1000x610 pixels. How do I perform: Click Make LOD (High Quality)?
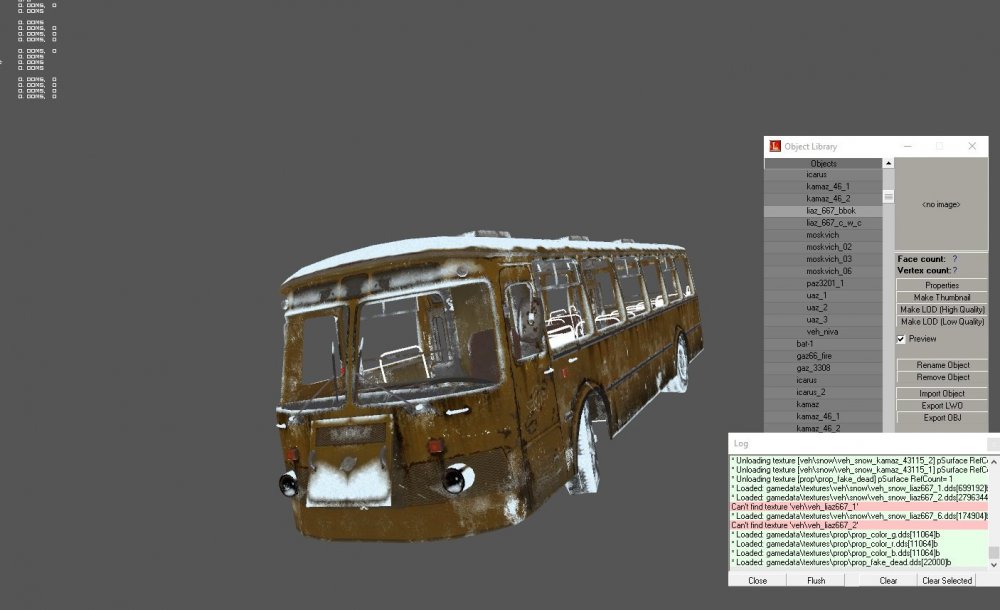click(941, 308)
